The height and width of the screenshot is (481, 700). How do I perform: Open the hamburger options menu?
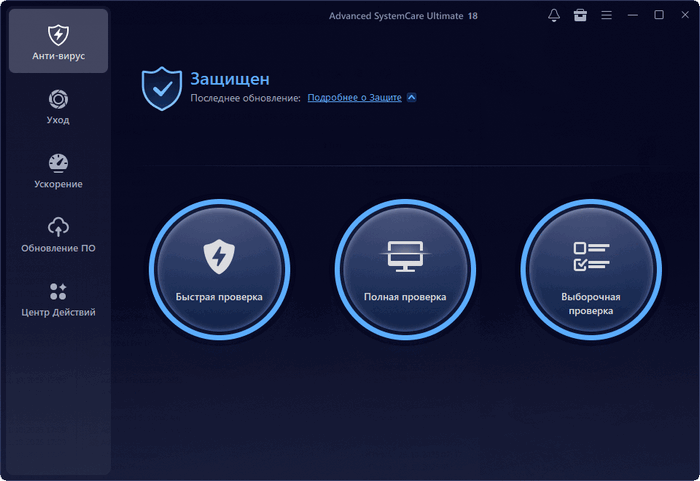coord(606,15)
